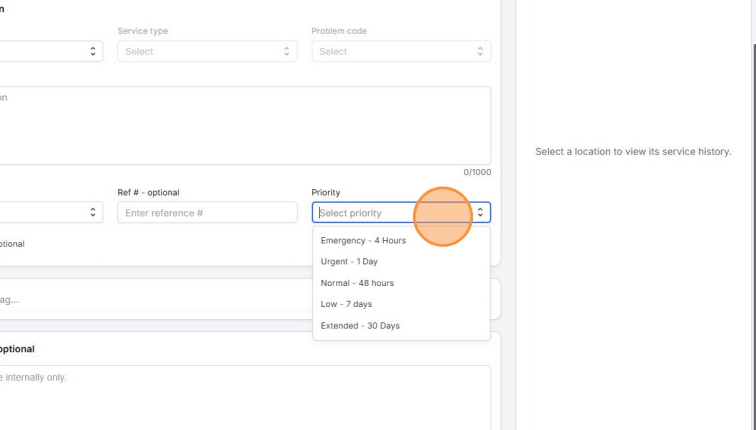
Task: Choose Emergency - 4 Hours priority
Action: click(x=363, y=241)
